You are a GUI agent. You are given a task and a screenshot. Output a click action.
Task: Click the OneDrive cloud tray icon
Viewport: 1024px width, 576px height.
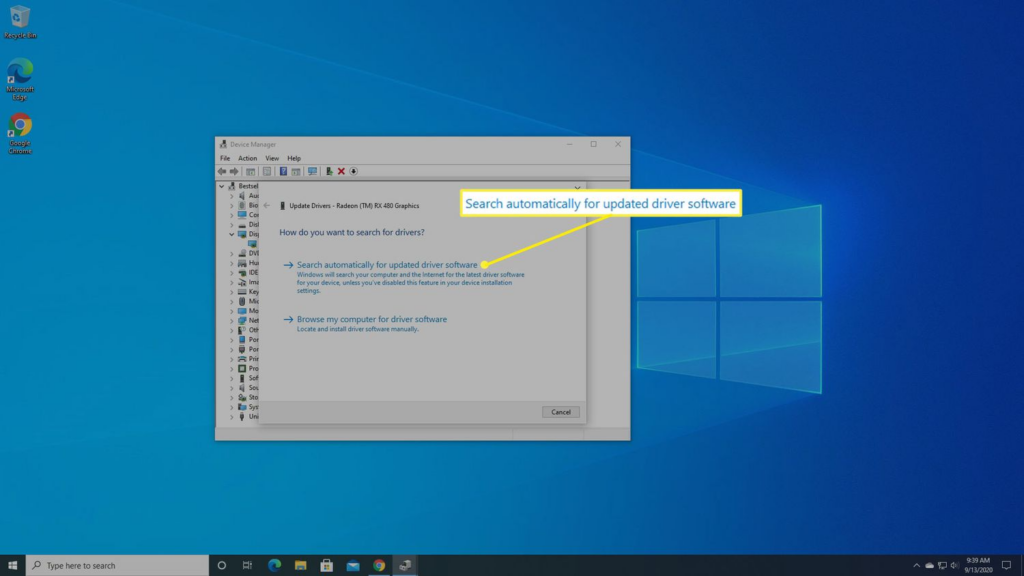(929, 566)
